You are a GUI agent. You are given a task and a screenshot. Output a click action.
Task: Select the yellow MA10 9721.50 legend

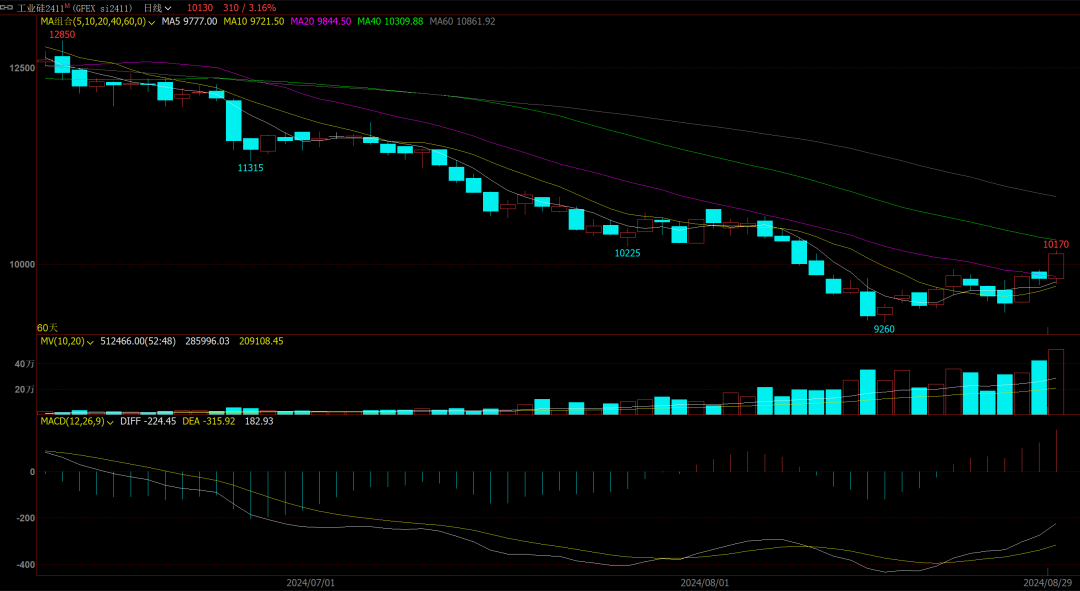point(253,21)
